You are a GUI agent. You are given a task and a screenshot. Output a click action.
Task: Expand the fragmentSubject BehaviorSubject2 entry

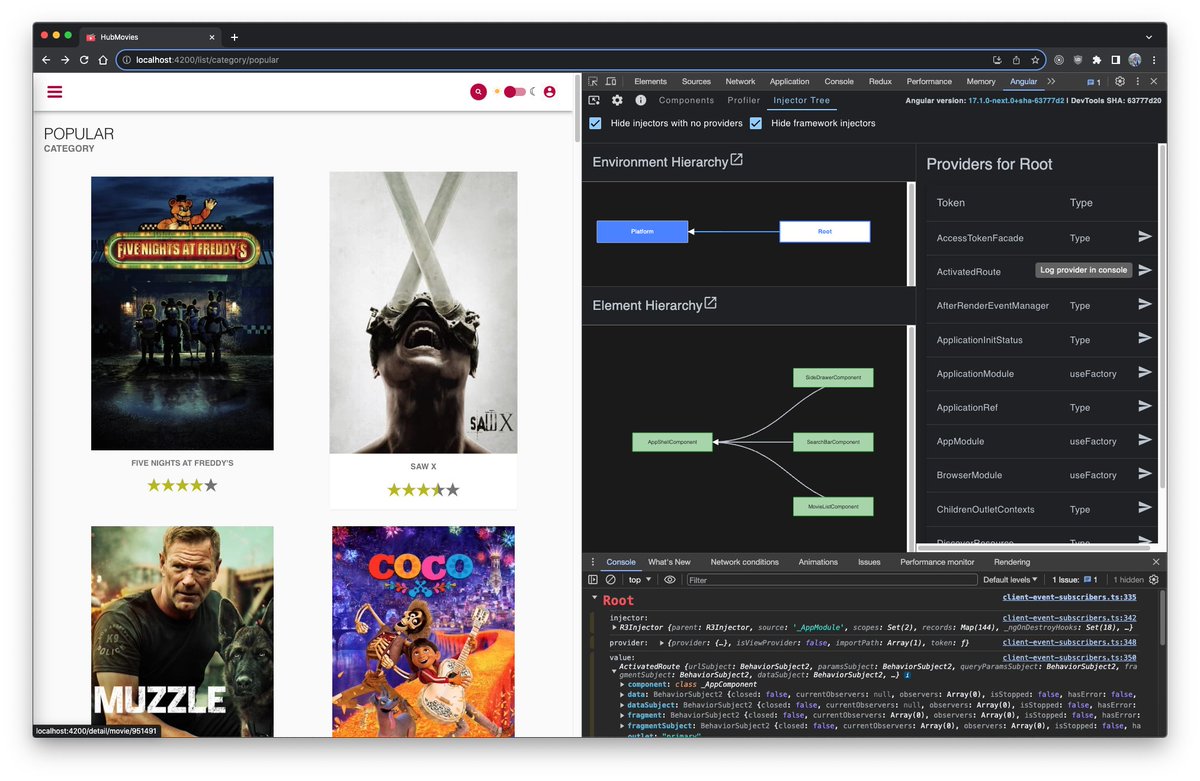click(623, 726)
